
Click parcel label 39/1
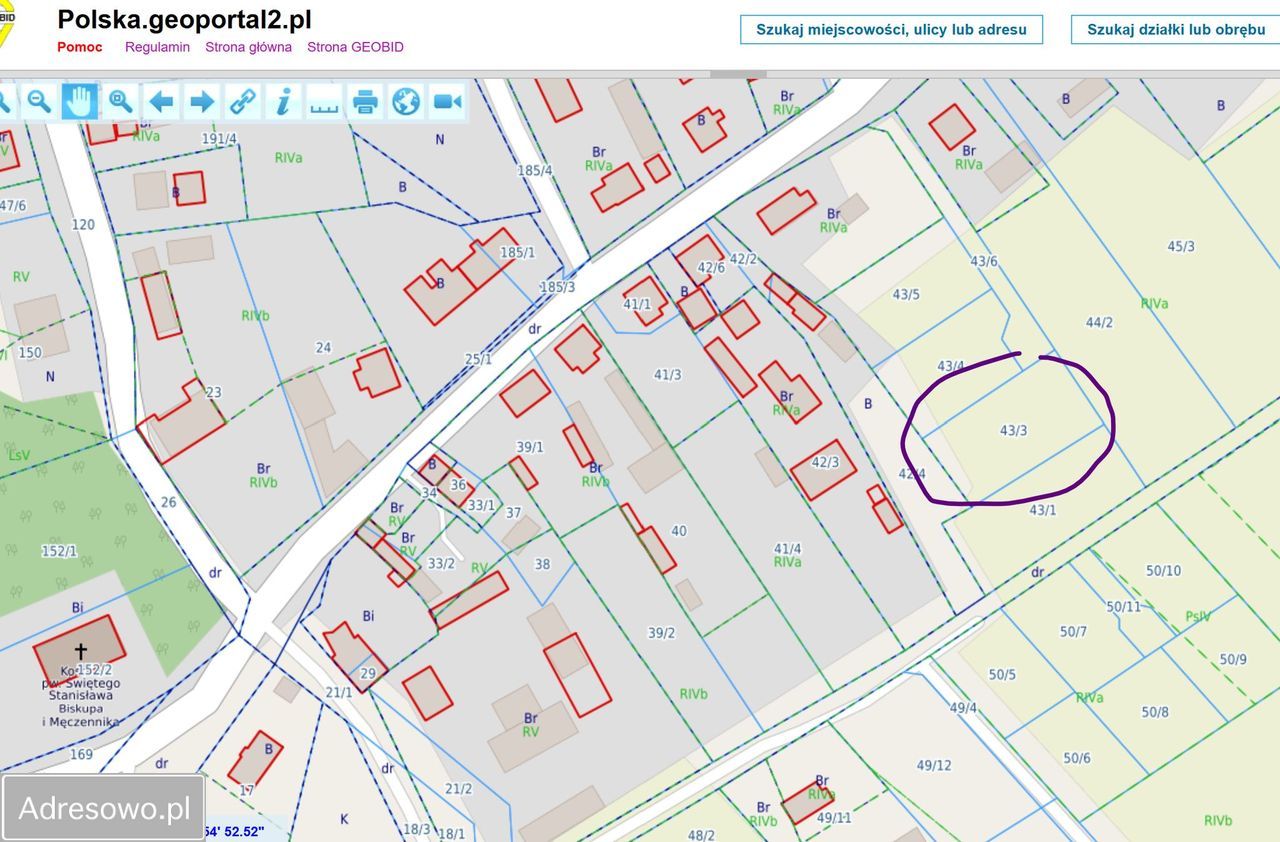tap(530, 447)
